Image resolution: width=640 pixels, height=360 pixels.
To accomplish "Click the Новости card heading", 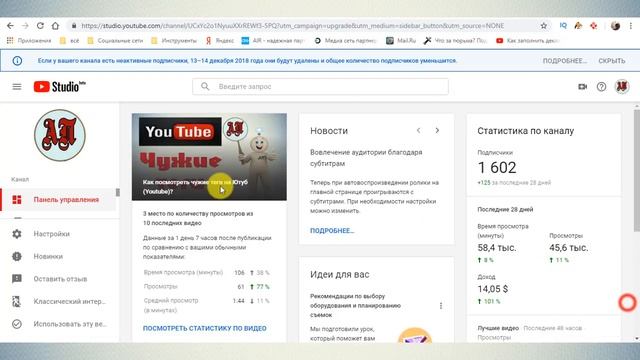I will click(x=329, y=131).
